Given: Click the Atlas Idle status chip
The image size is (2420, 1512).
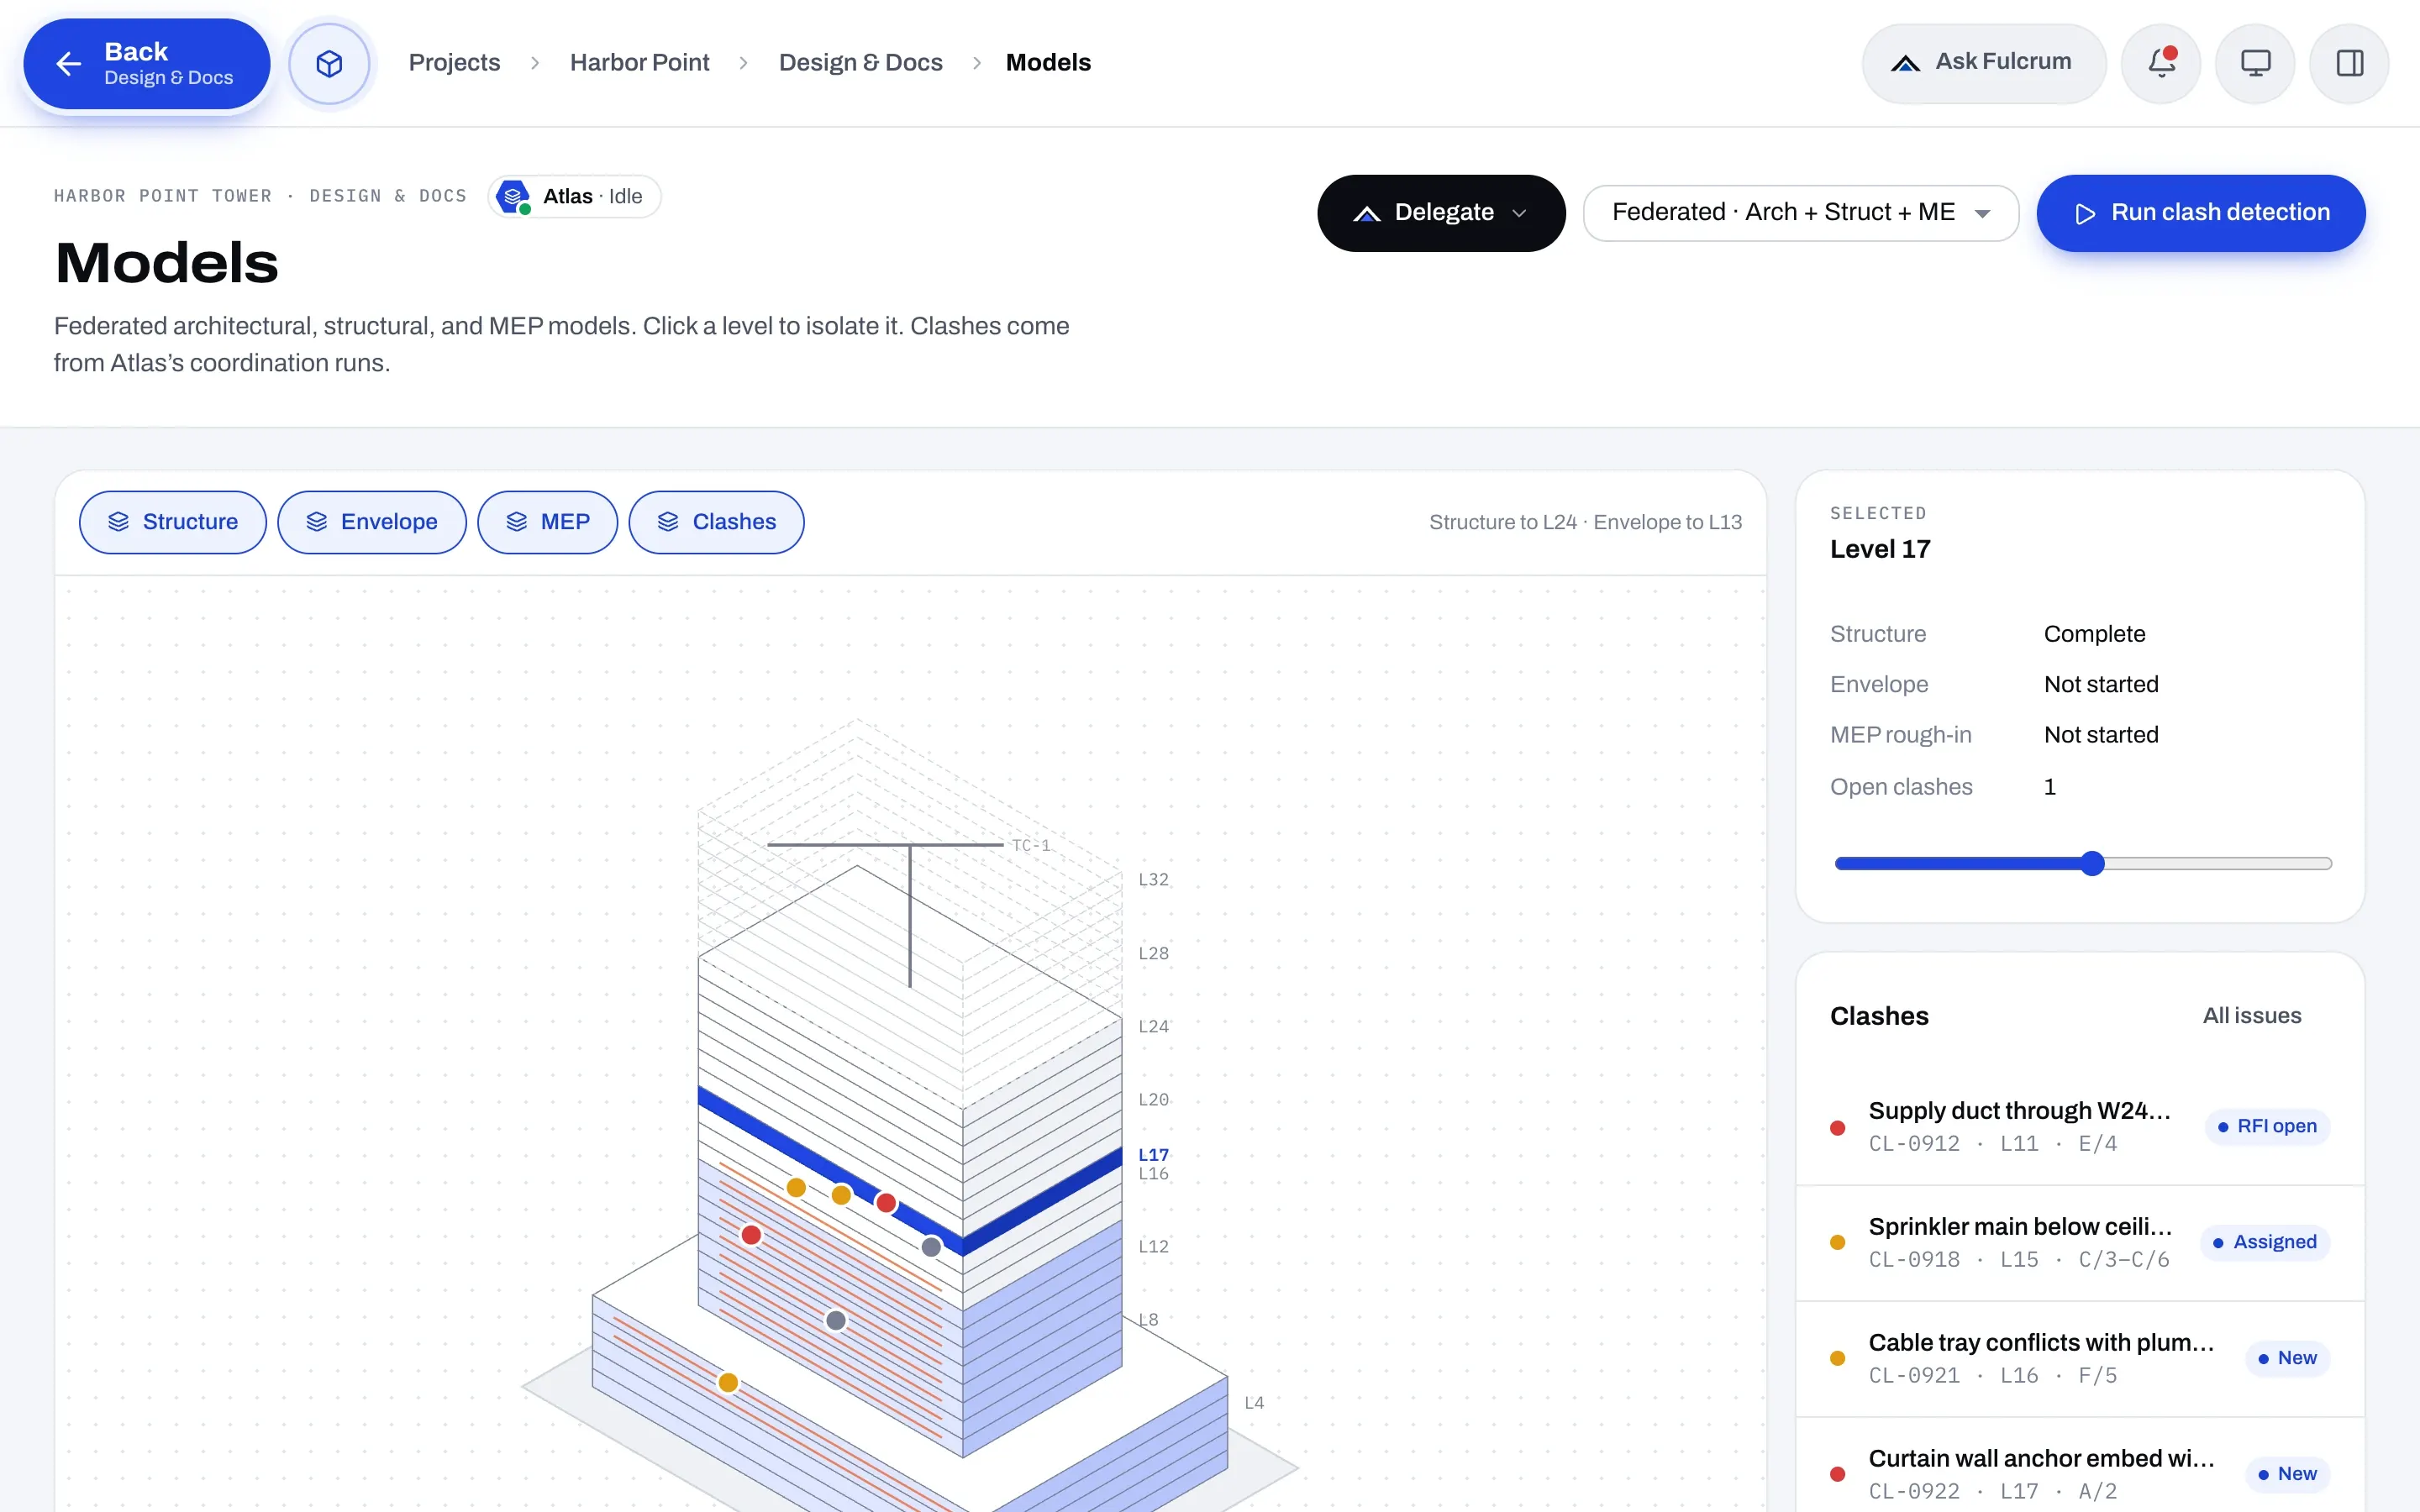Looking at the screenshot, I should click(x=575, y=196).
